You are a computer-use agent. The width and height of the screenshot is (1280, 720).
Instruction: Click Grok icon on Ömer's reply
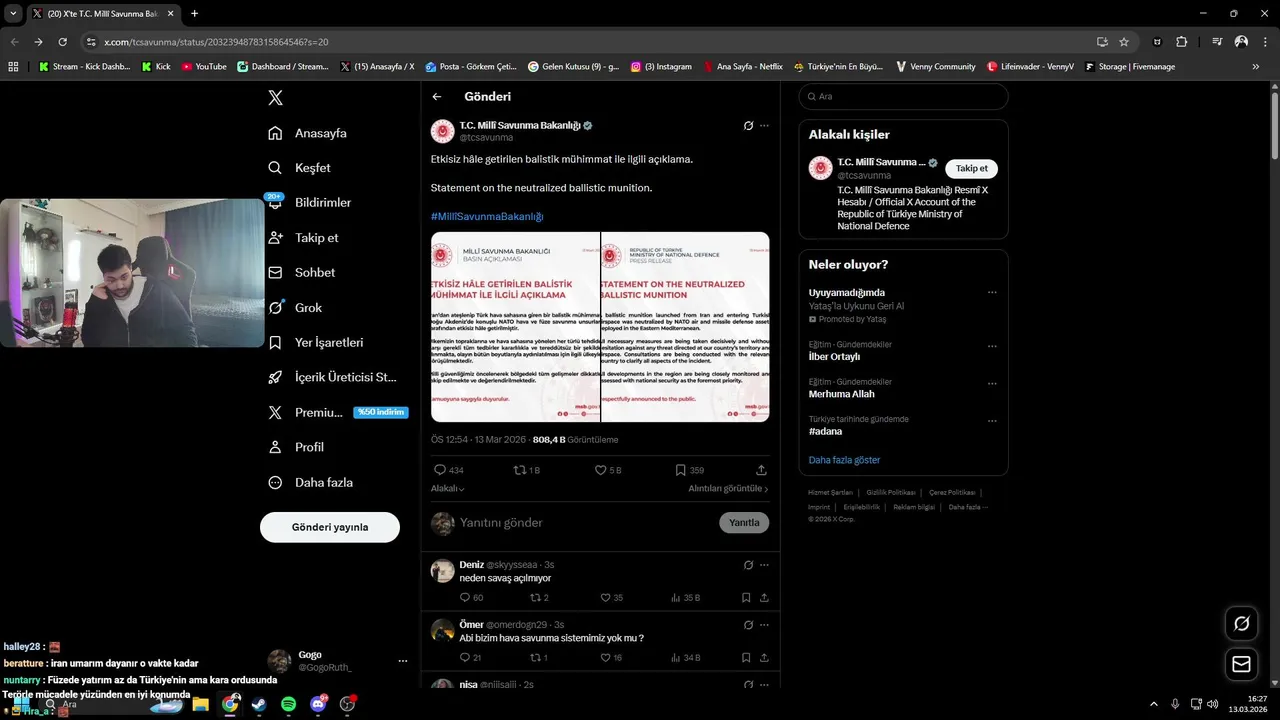tap(748, 625)
